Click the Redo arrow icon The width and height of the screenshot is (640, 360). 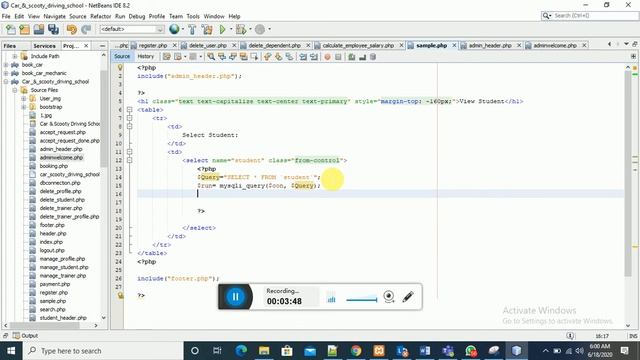(86, 29)
